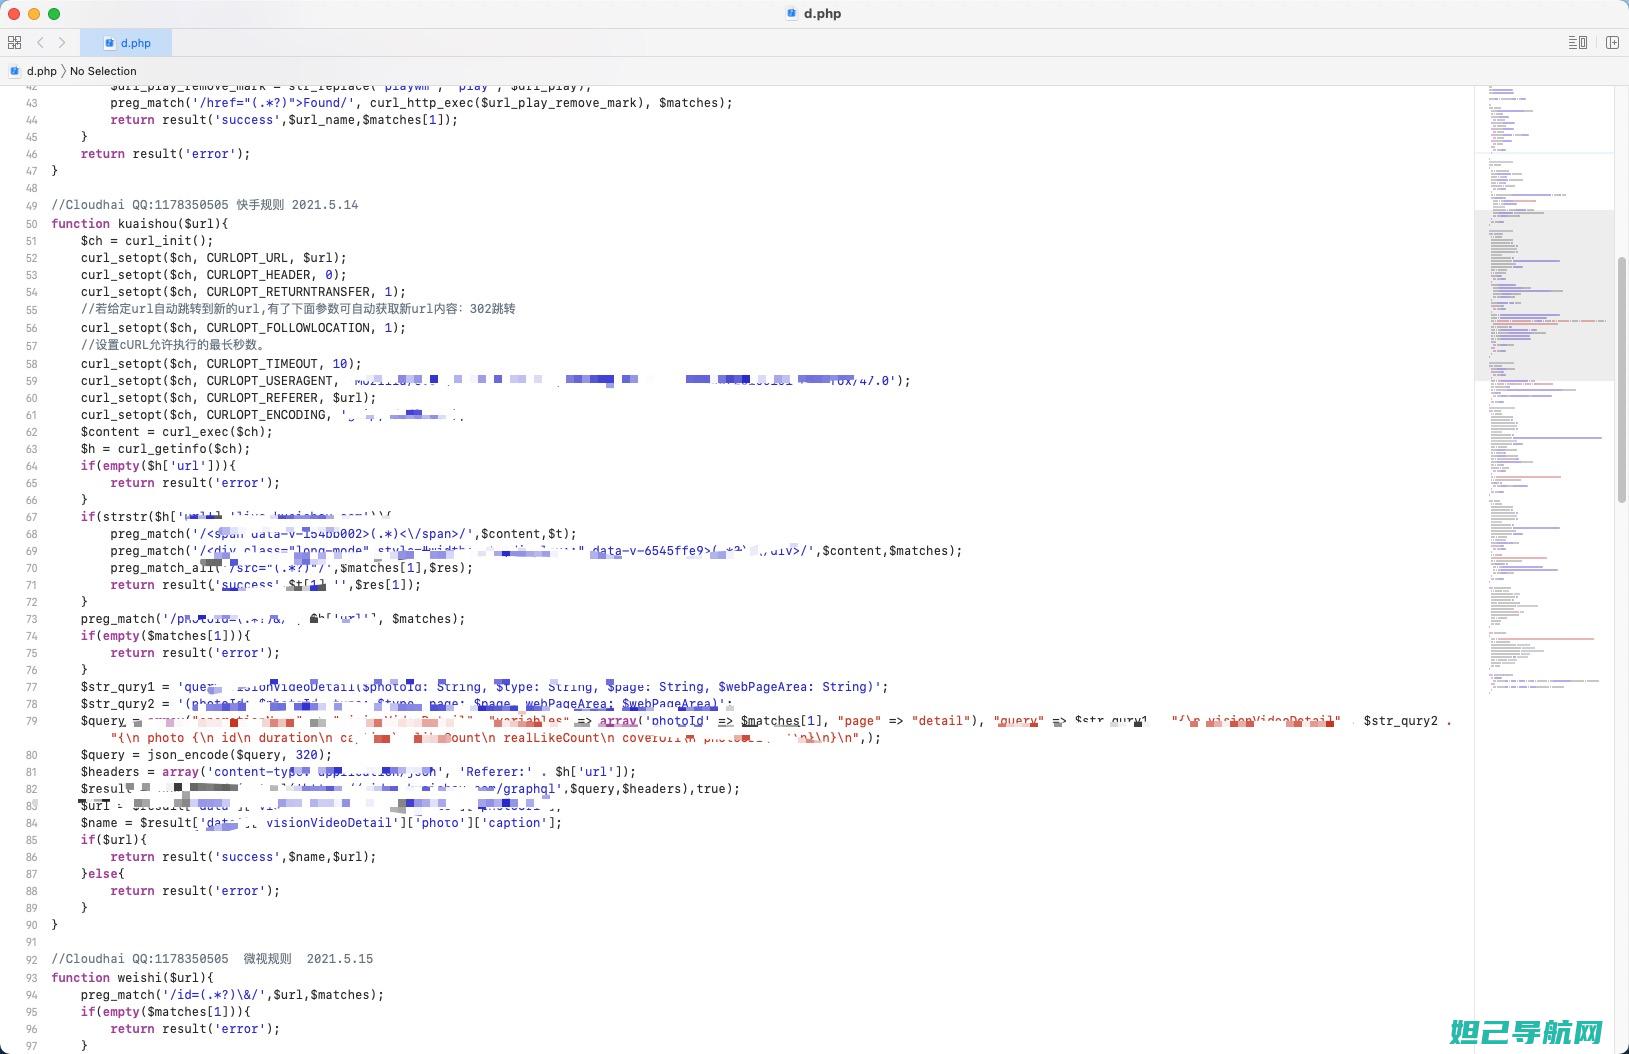Close the window with the red button

[x=14, y=14]
